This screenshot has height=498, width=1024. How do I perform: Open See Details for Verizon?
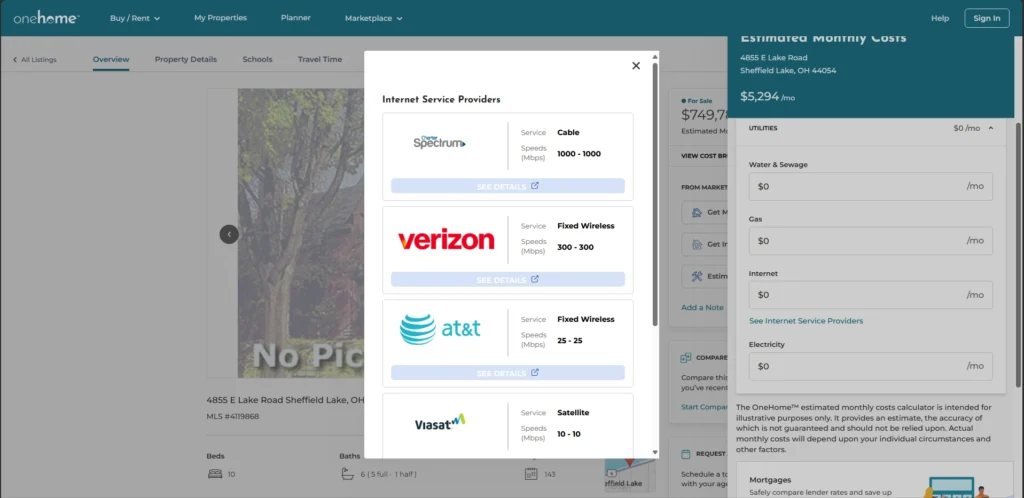(507, 280)
